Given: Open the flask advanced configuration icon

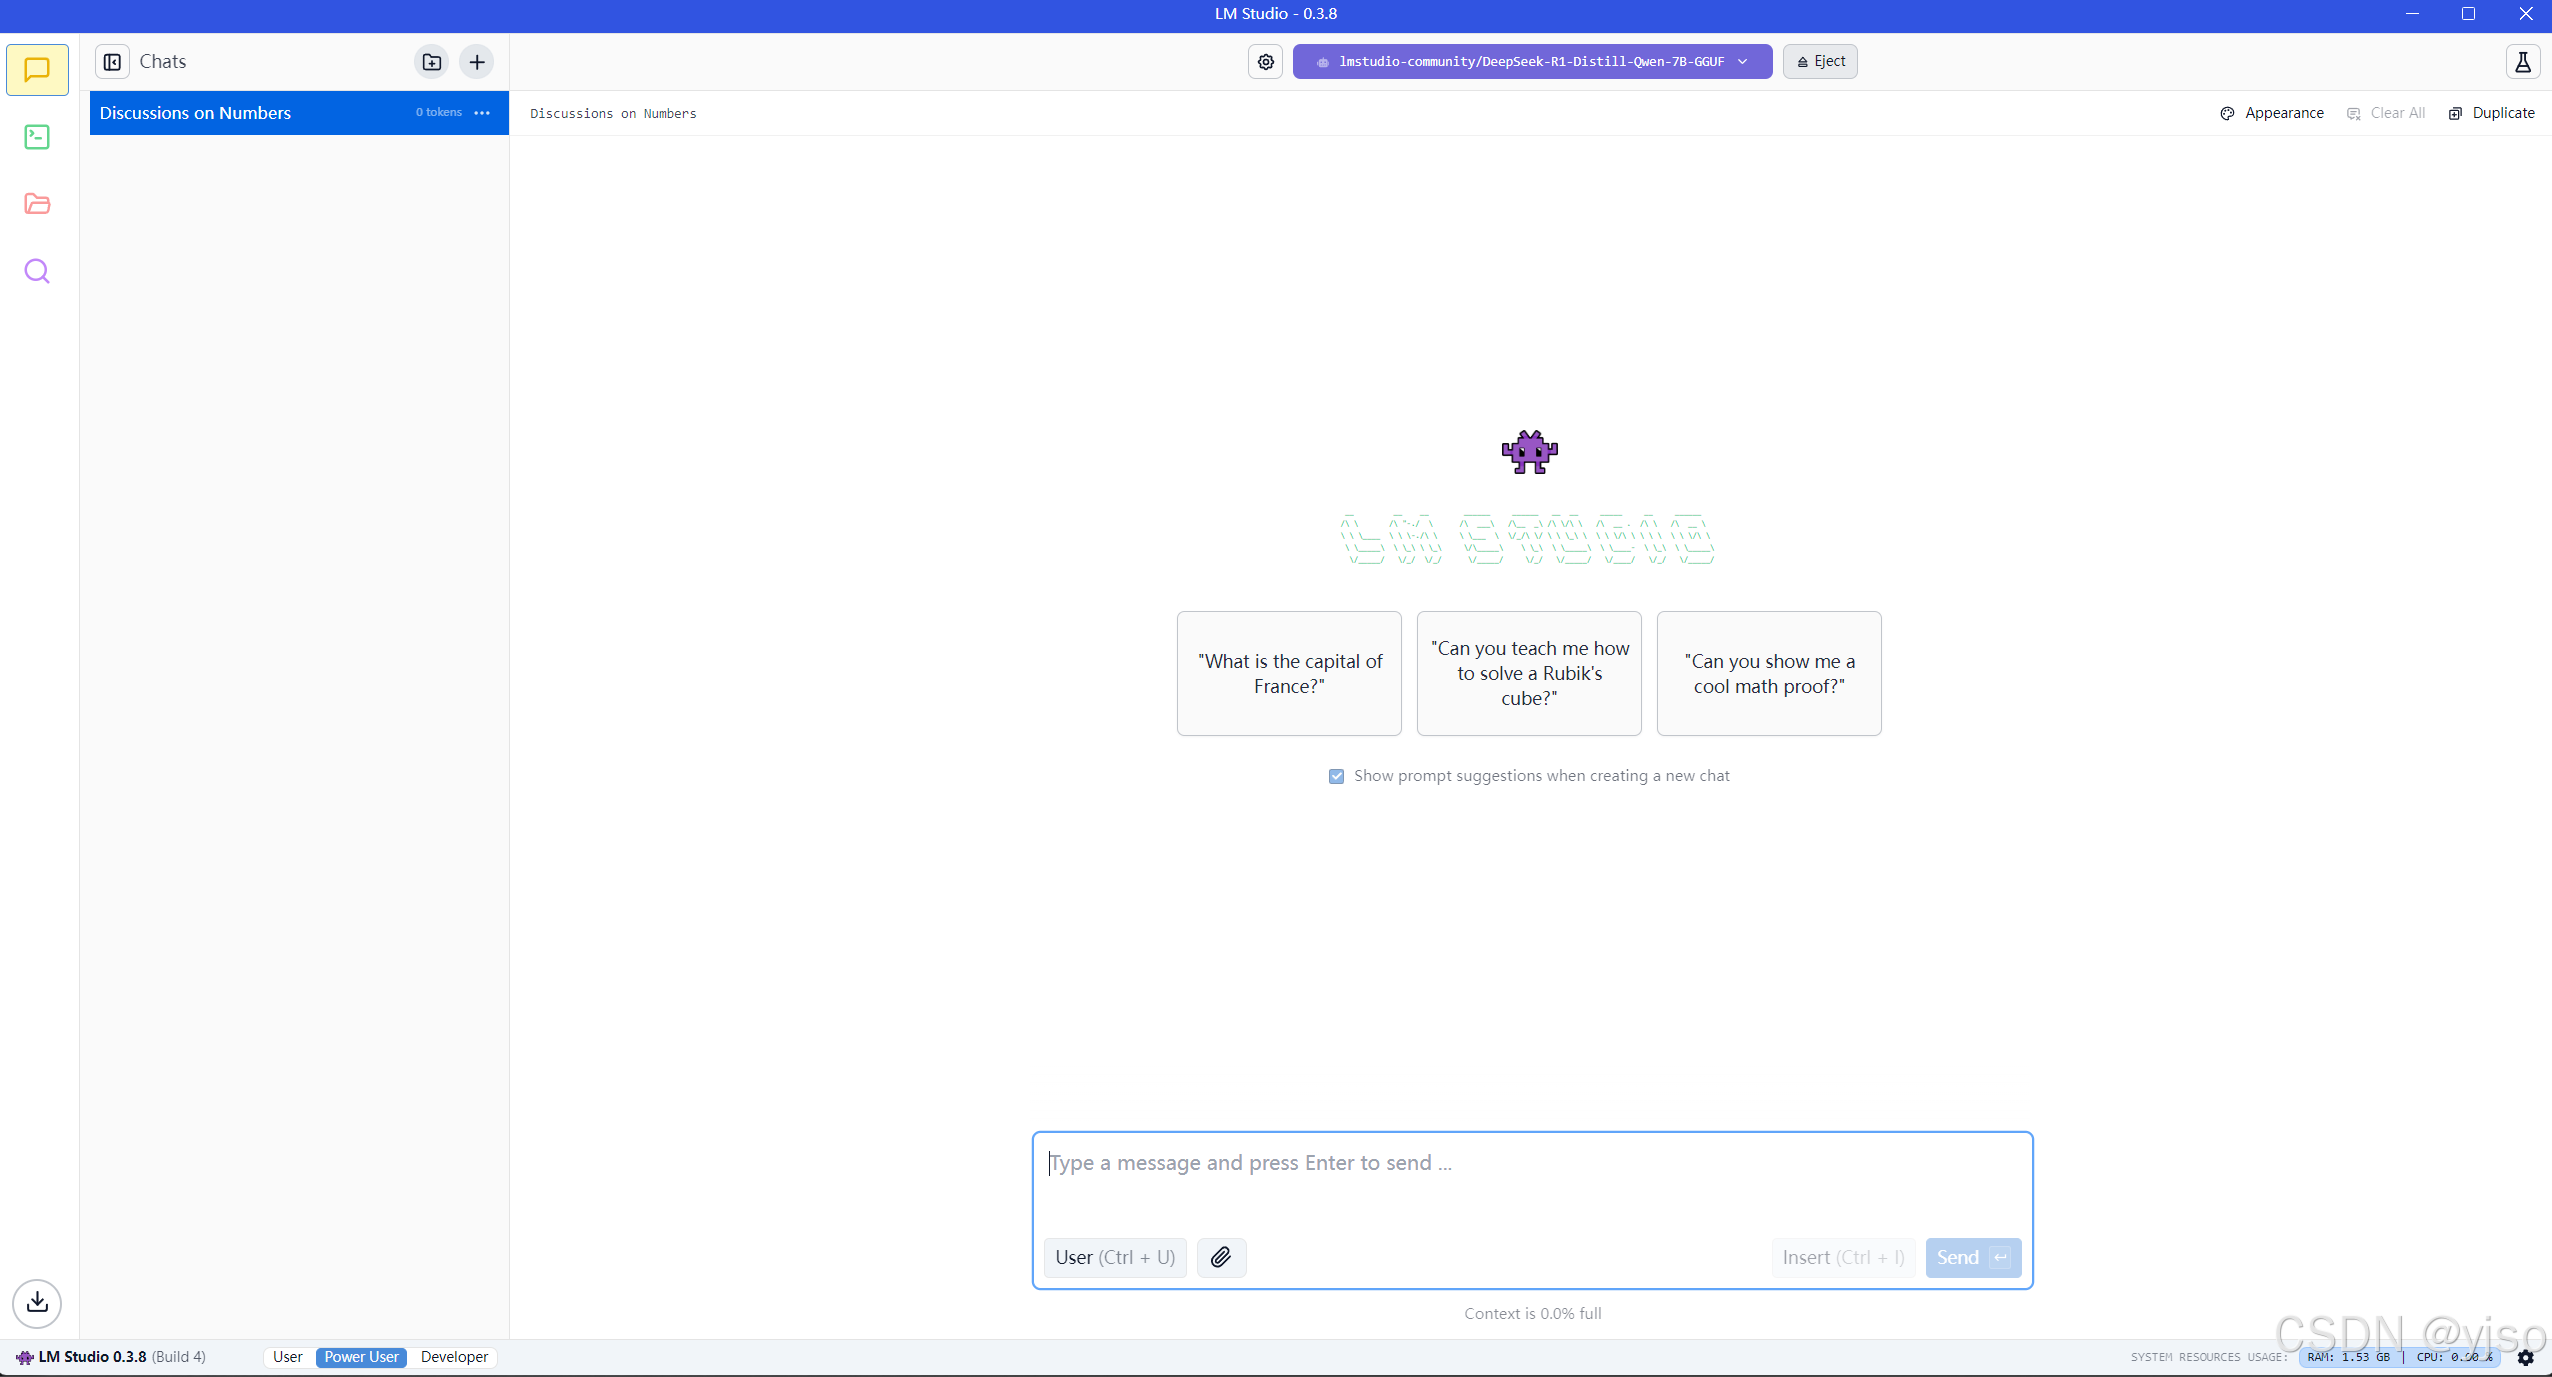Looking at the screenshot, I should 2522,62.
